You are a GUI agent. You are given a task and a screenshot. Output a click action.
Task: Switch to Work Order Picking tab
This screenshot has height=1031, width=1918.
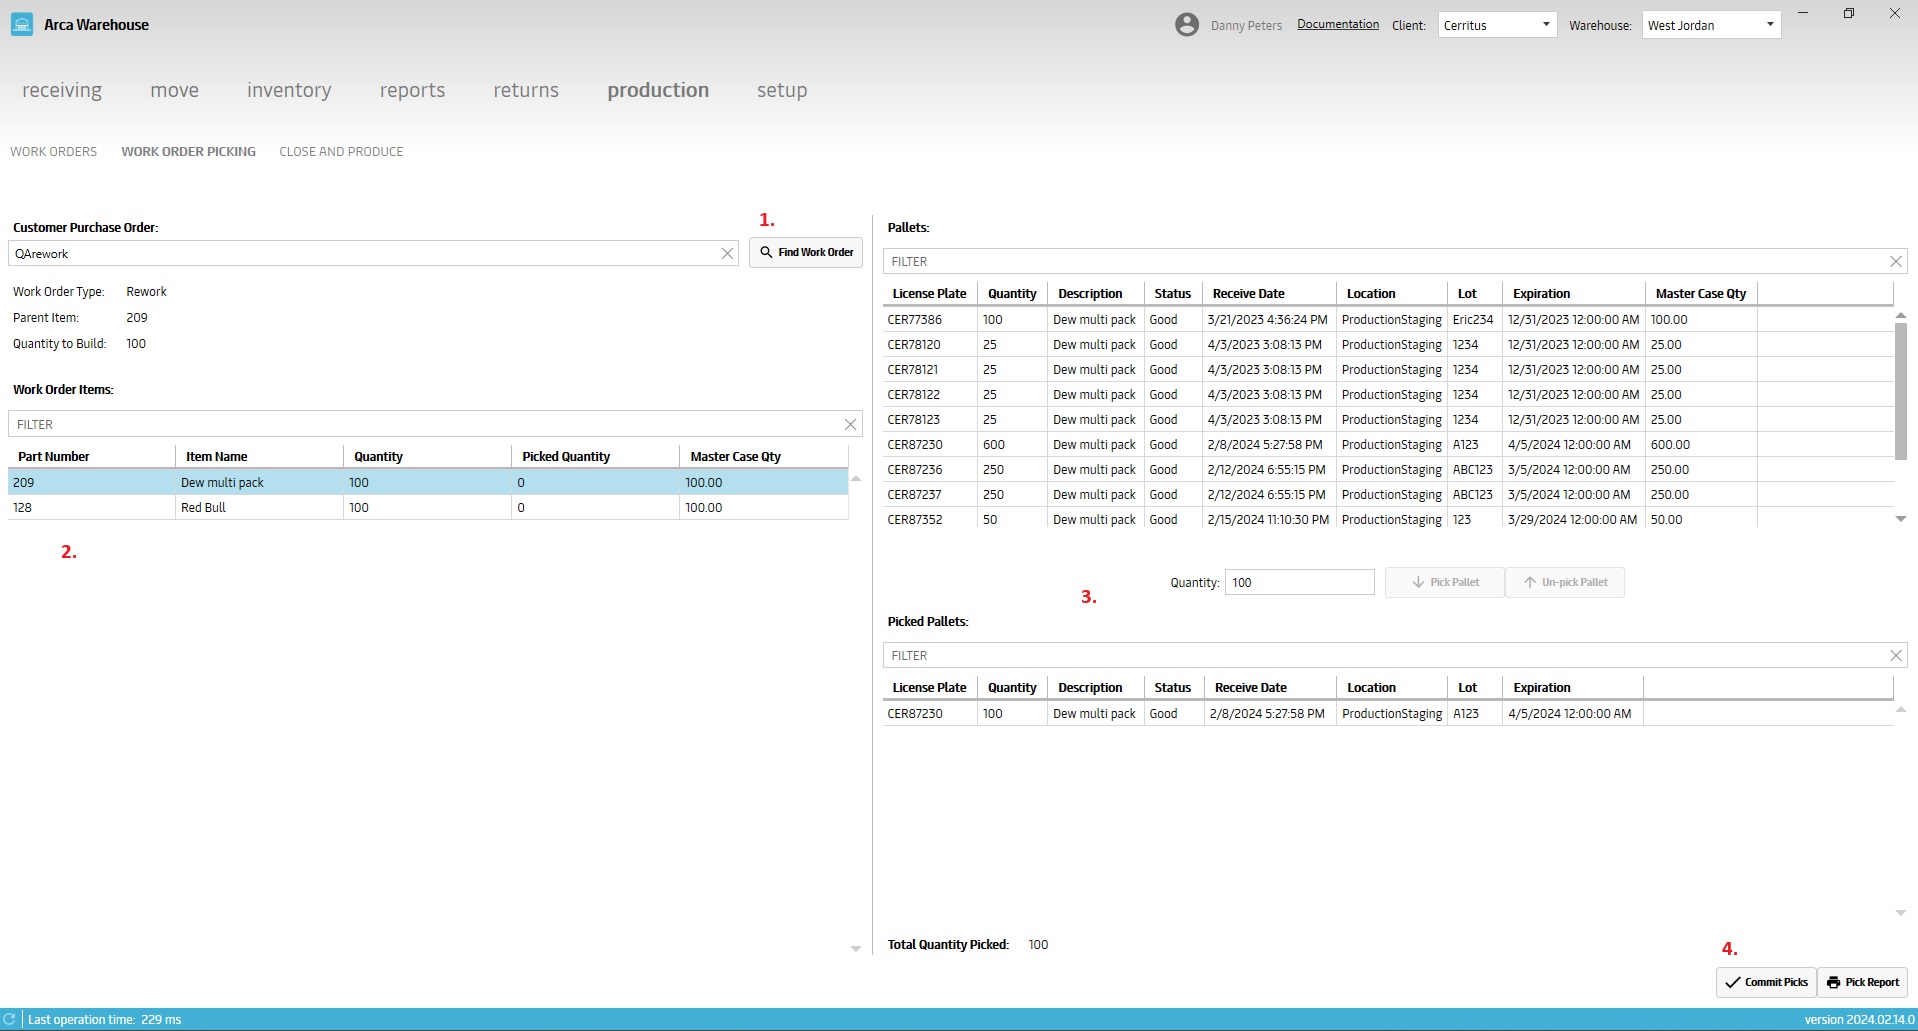click(x=189, y=152)
